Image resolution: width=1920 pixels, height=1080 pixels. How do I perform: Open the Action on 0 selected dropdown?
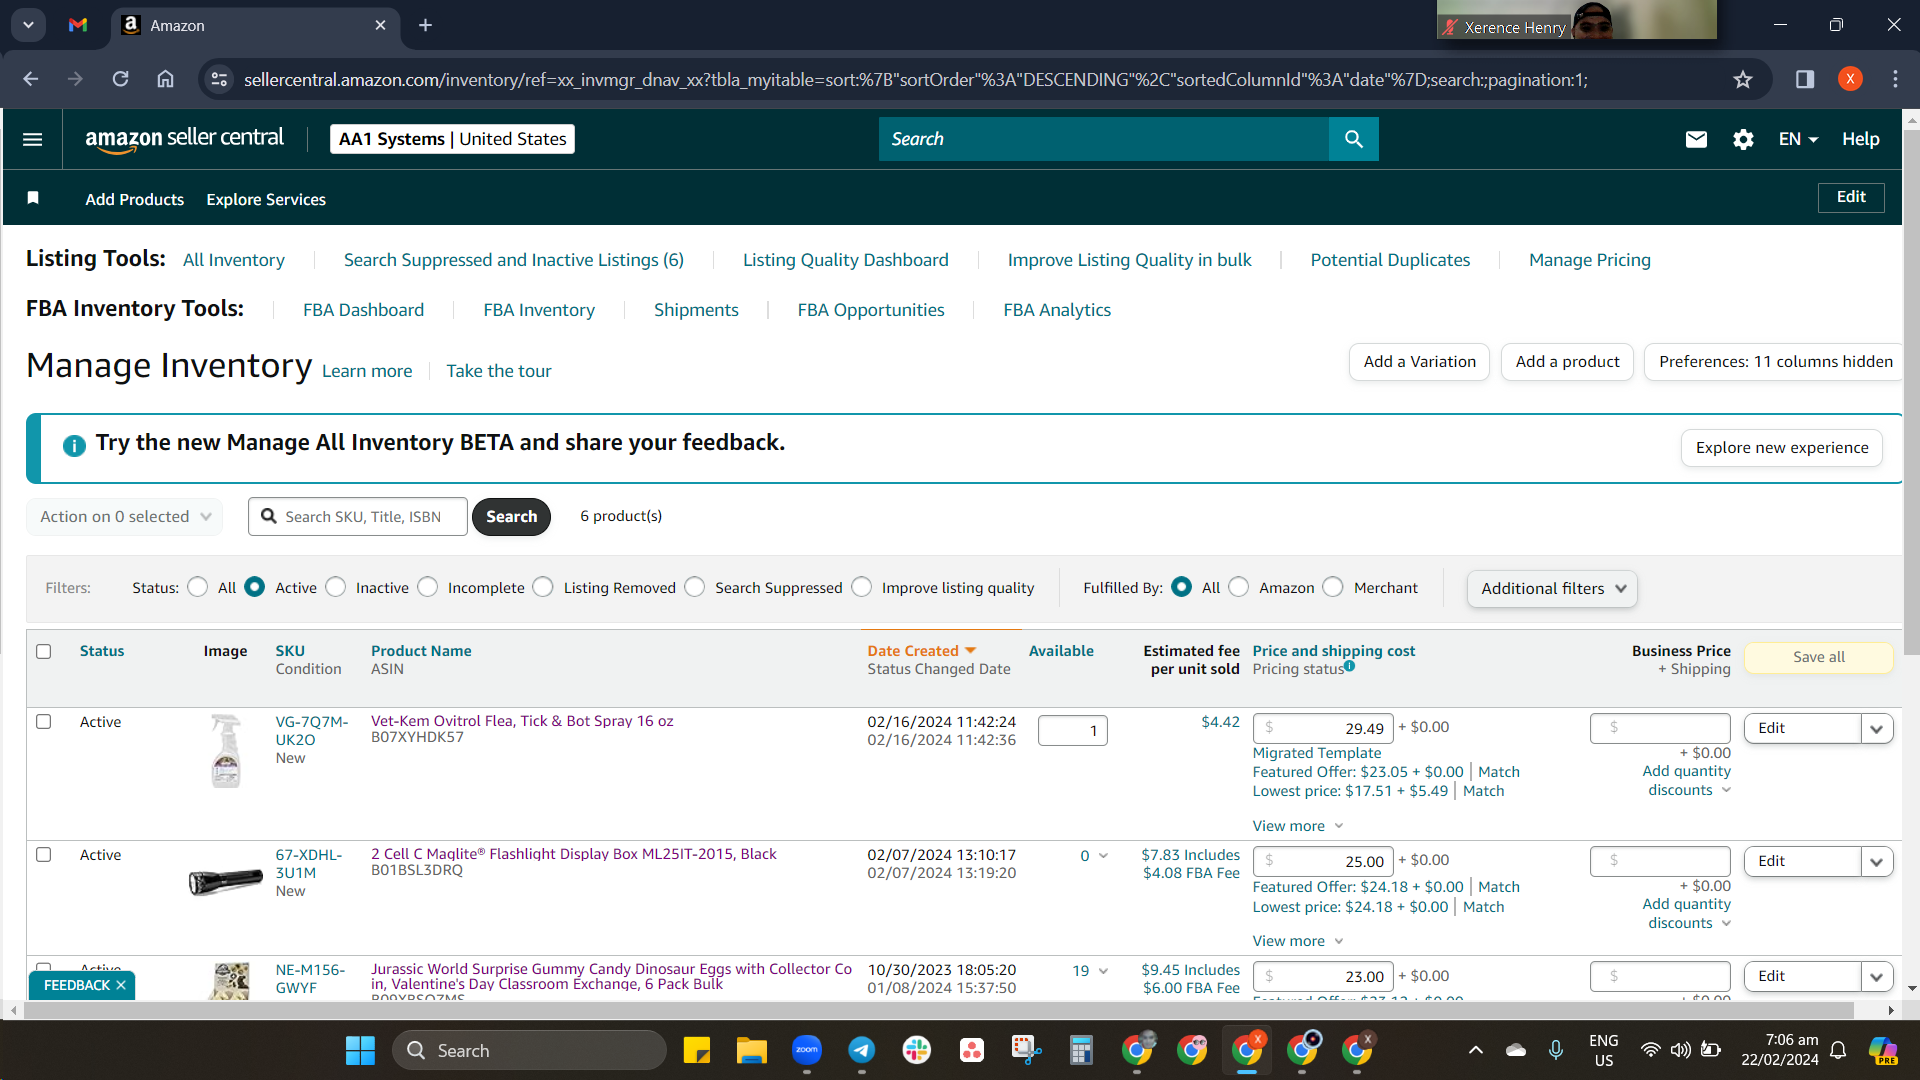(125, 516)
